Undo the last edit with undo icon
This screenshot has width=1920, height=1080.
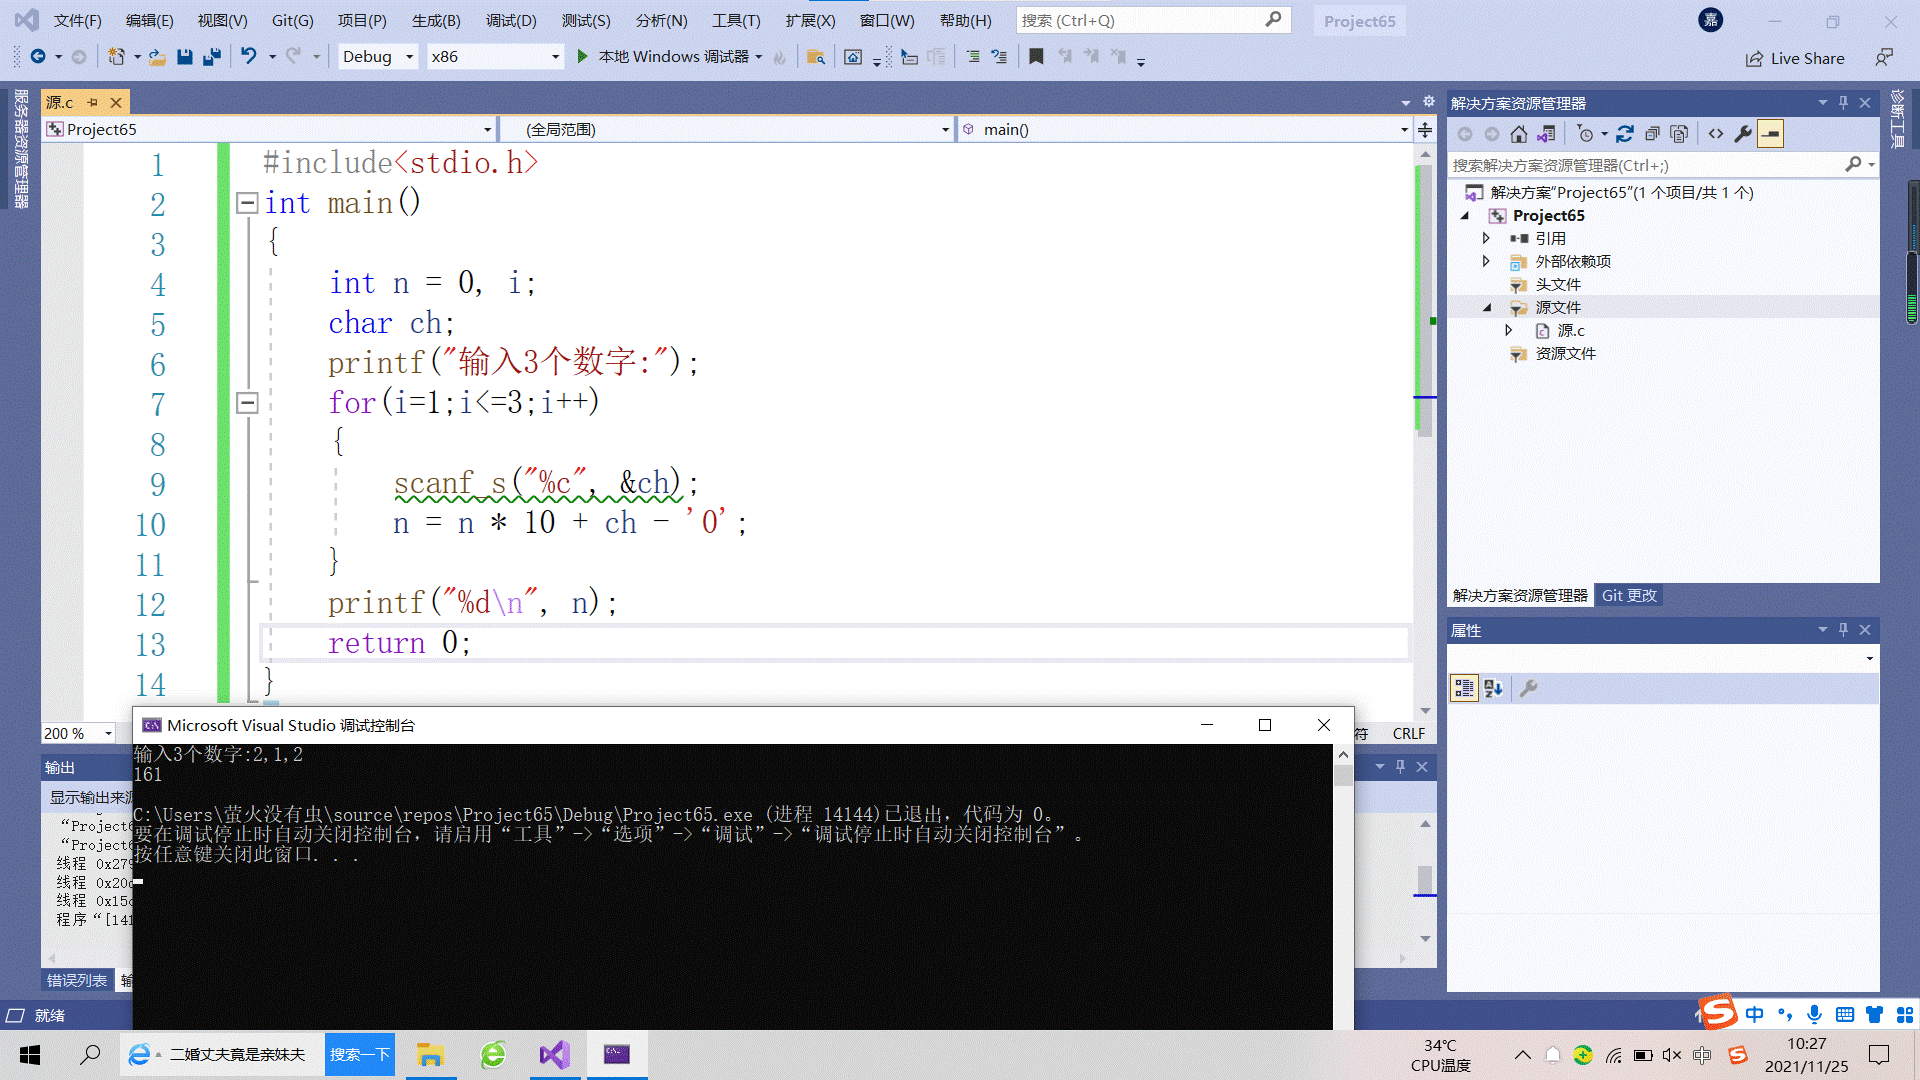click(x=249, y=57)
